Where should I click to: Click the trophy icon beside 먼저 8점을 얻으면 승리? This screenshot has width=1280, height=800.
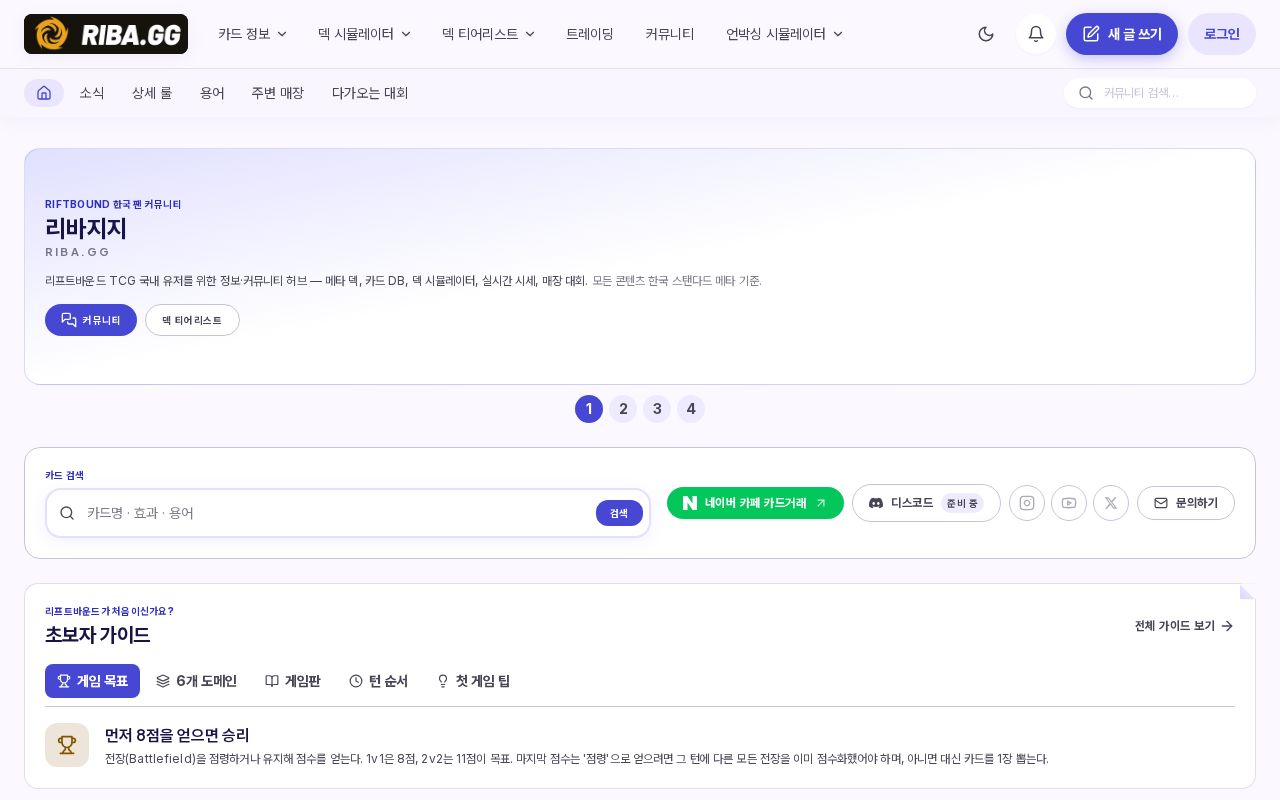67,745
